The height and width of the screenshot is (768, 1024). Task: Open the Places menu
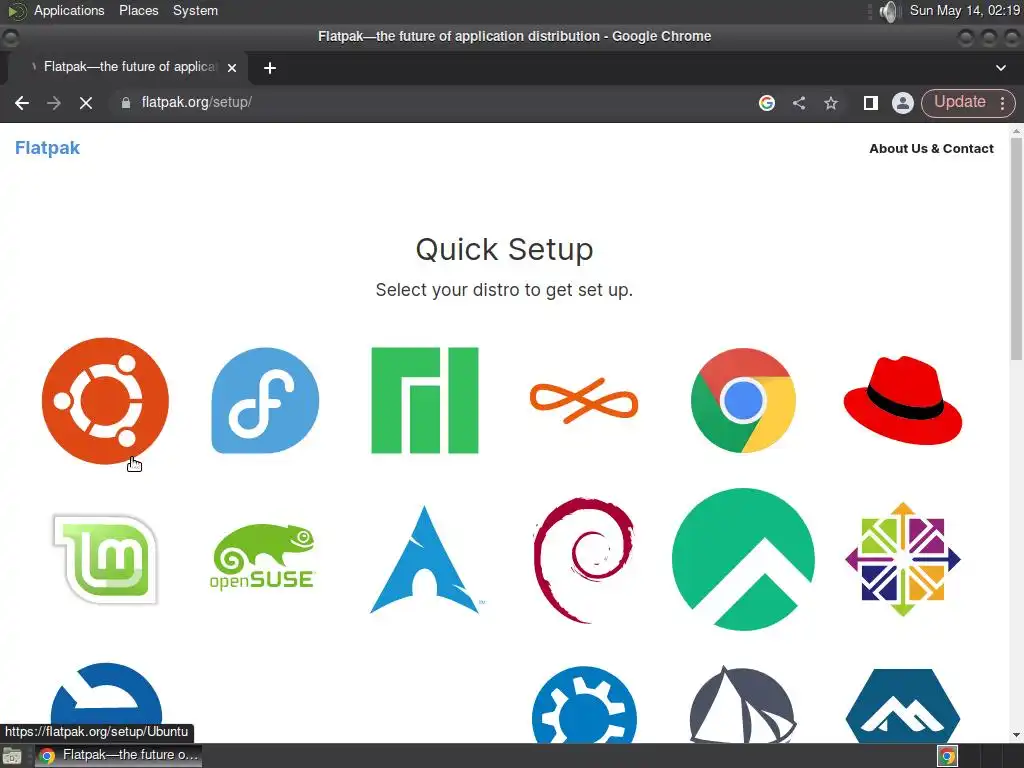(x=138, y=10)
